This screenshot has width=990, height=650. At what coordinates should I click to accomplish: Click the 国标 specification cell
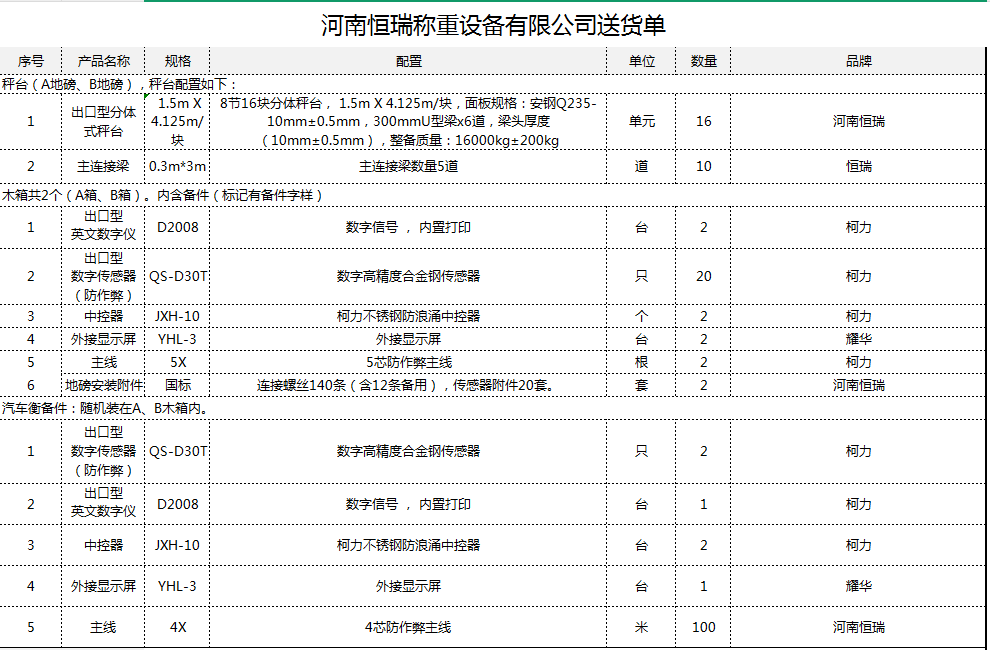[177, 385]
